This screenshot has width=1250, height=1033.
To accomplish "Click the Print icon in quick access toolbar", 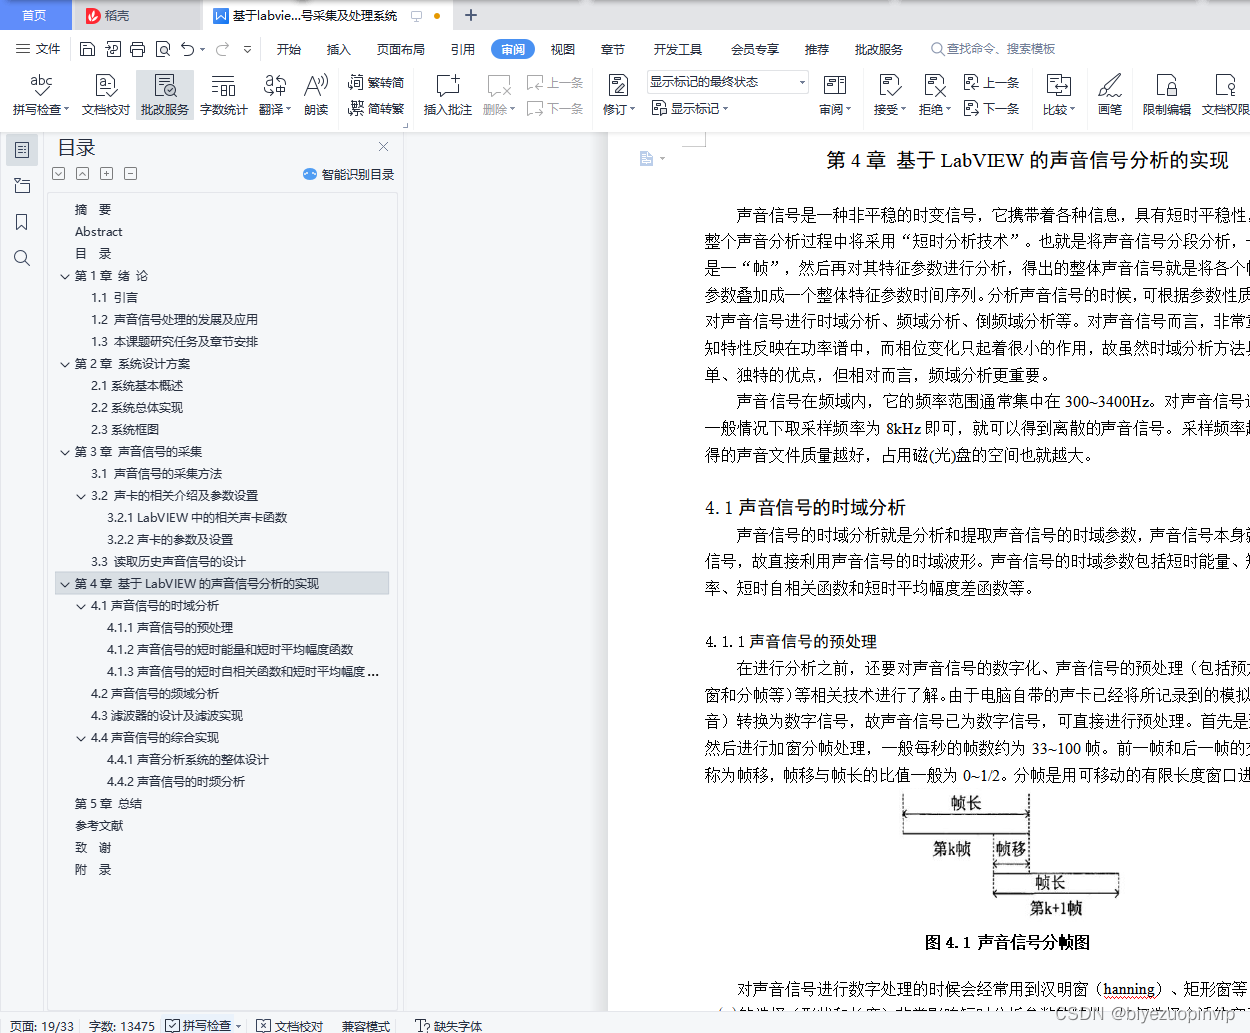I will (137, 49).
